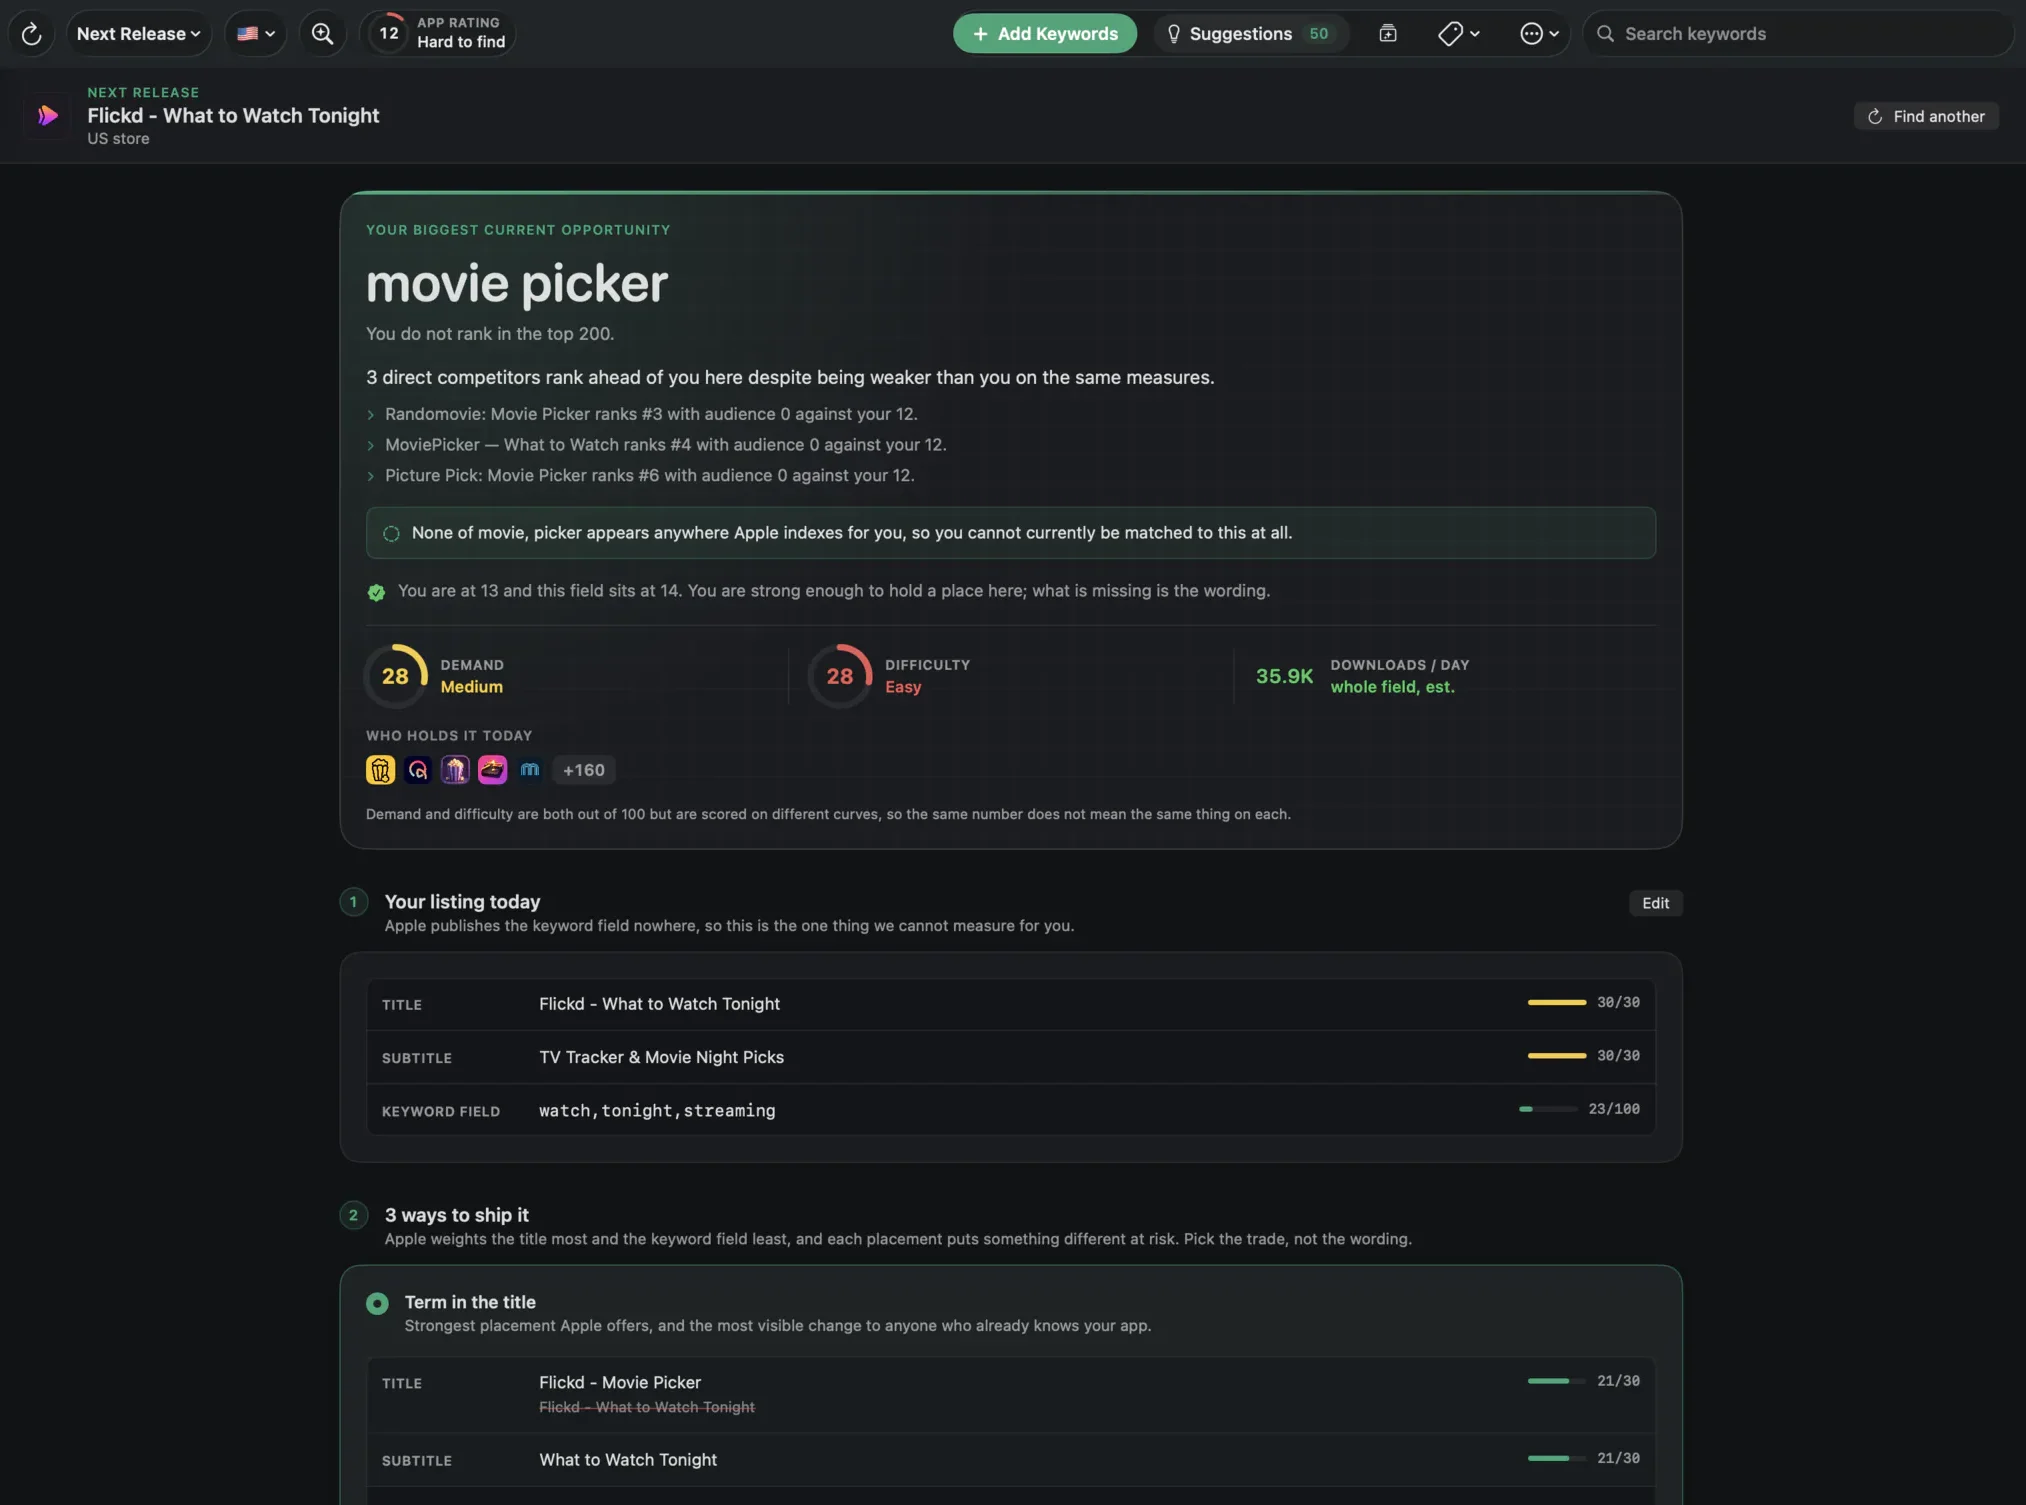The height and width of the screenshot is (1505, 2026).
Task: Click 35.9K downloads per day value
Action: tap(1284, 677)
